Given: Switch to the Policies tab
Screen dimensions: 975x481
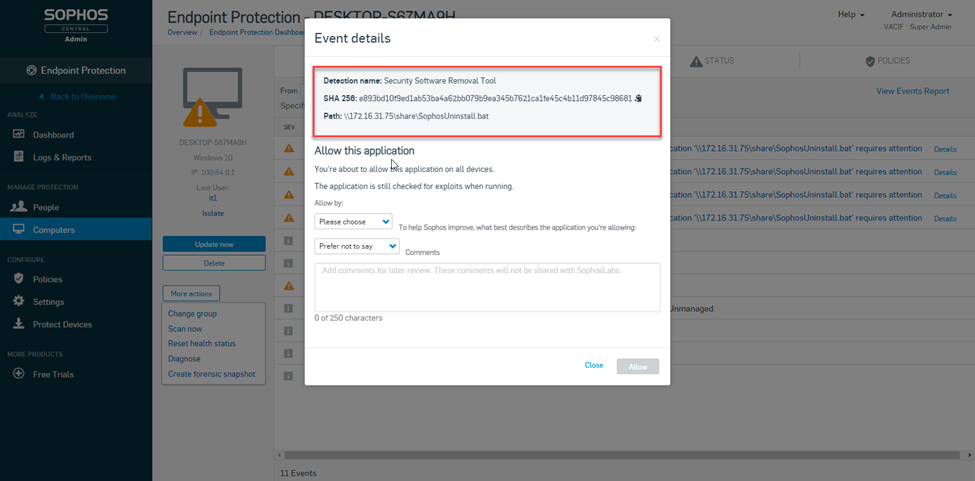Looking at the screenshot, I should pos(887,61).
